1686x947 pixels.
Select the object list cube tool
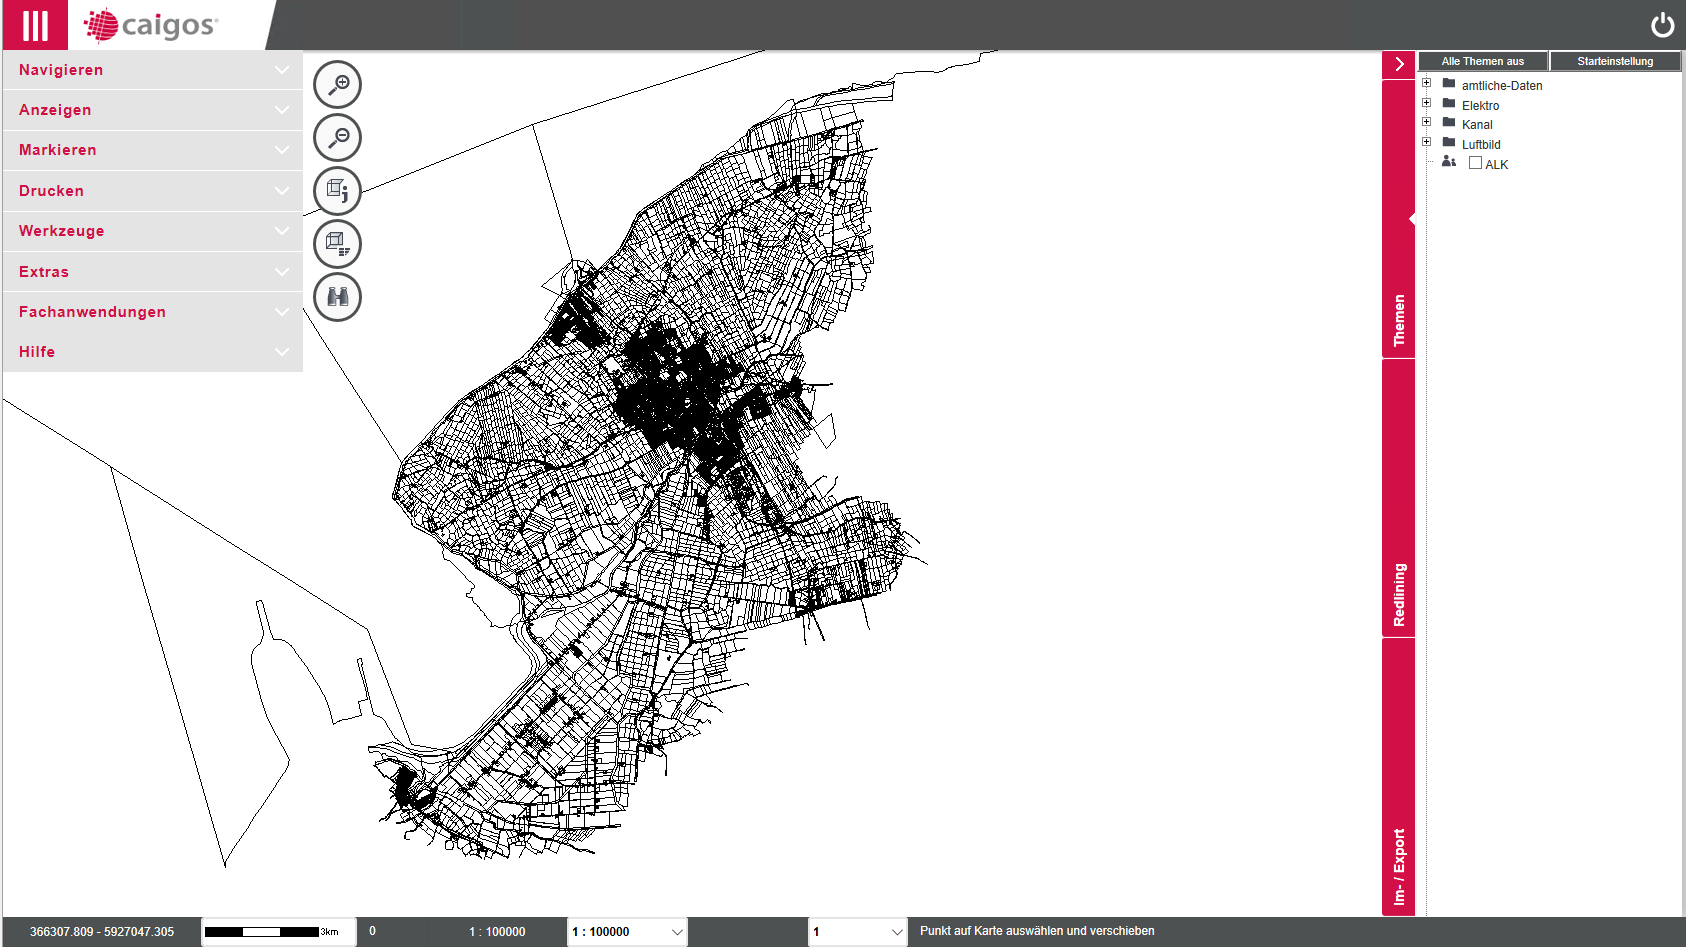click(x=338, y=244)
